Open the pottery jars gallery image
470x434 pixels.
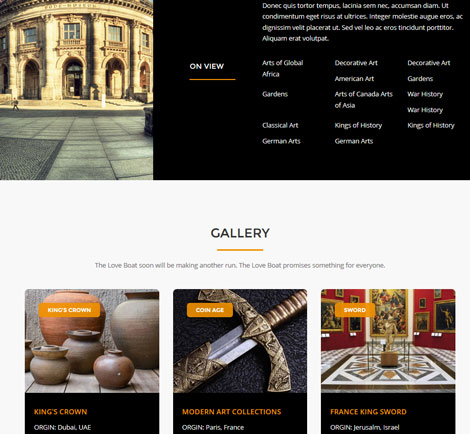pyautogui.click(x=92, y=341)
